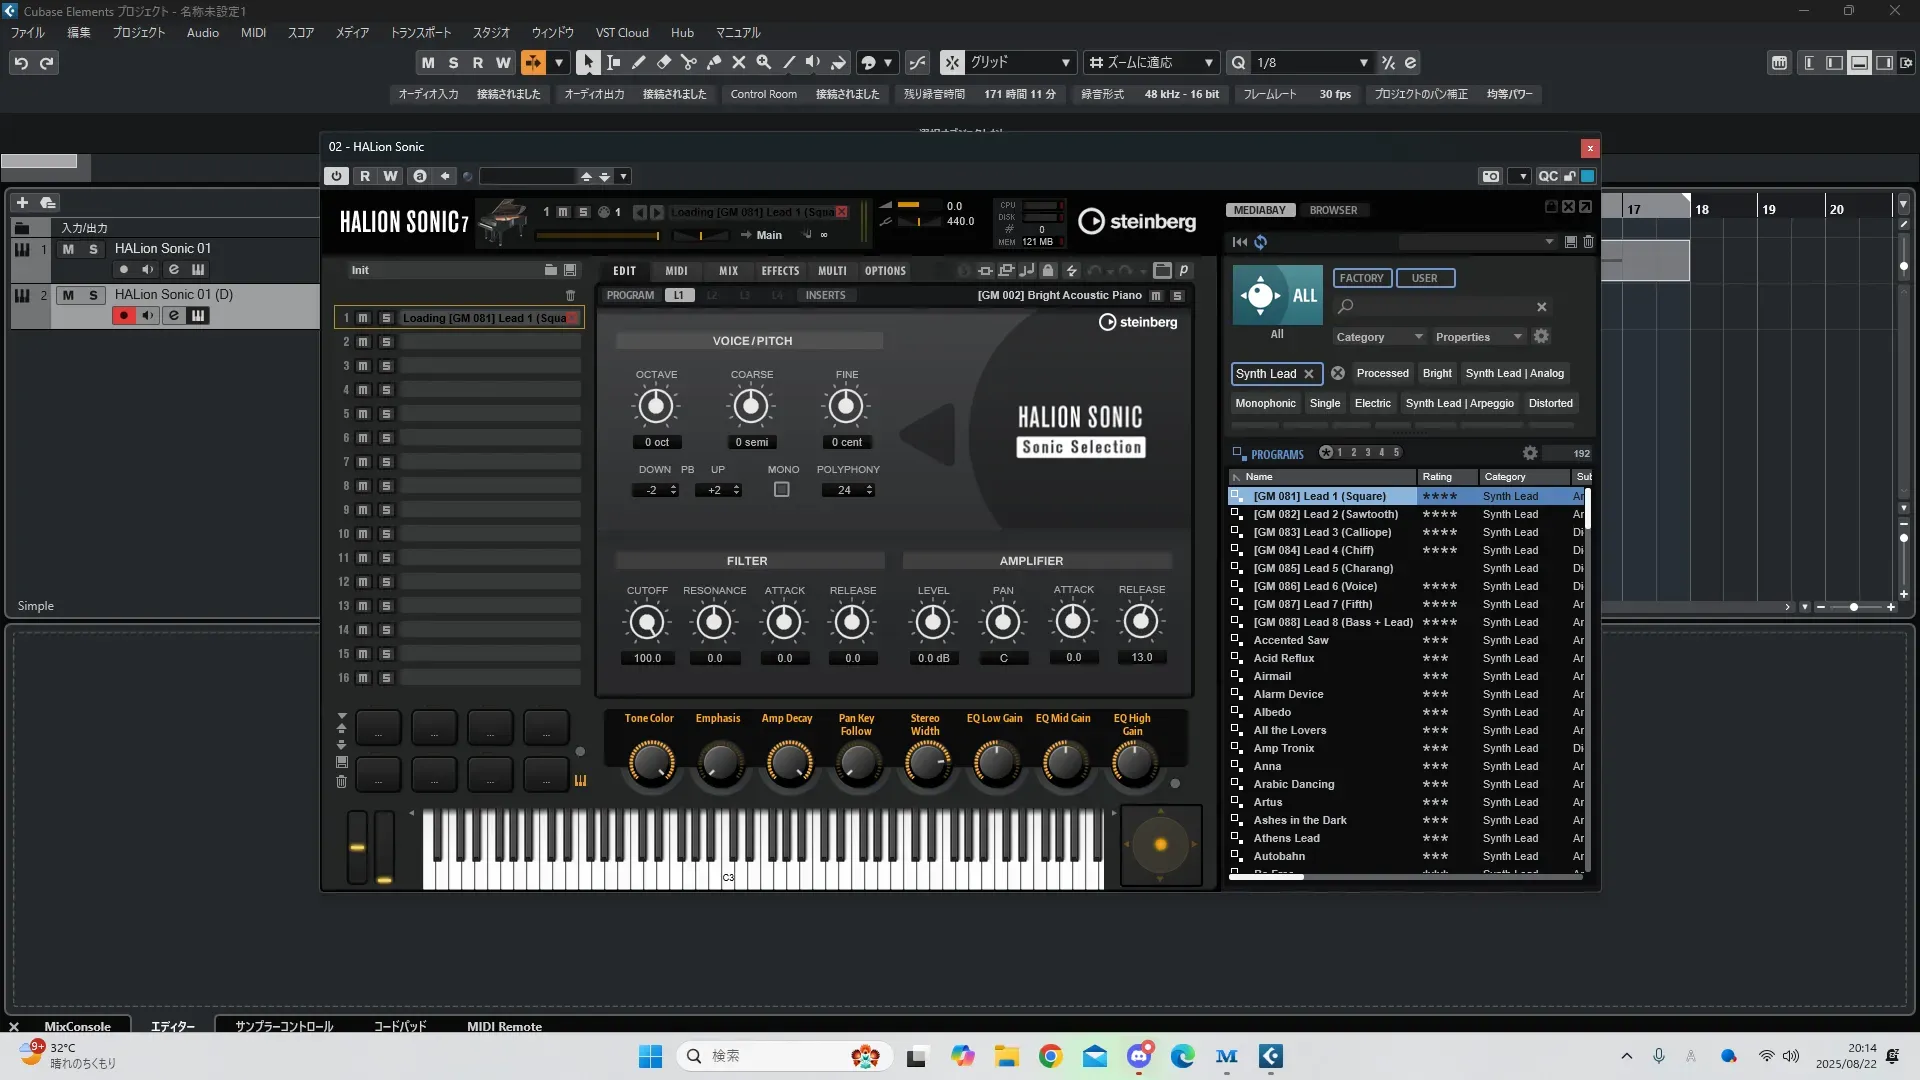This screenshot has height=1080, width=1920.
Task: Select the Split scissors tool
Action: [x=688, y=62]
